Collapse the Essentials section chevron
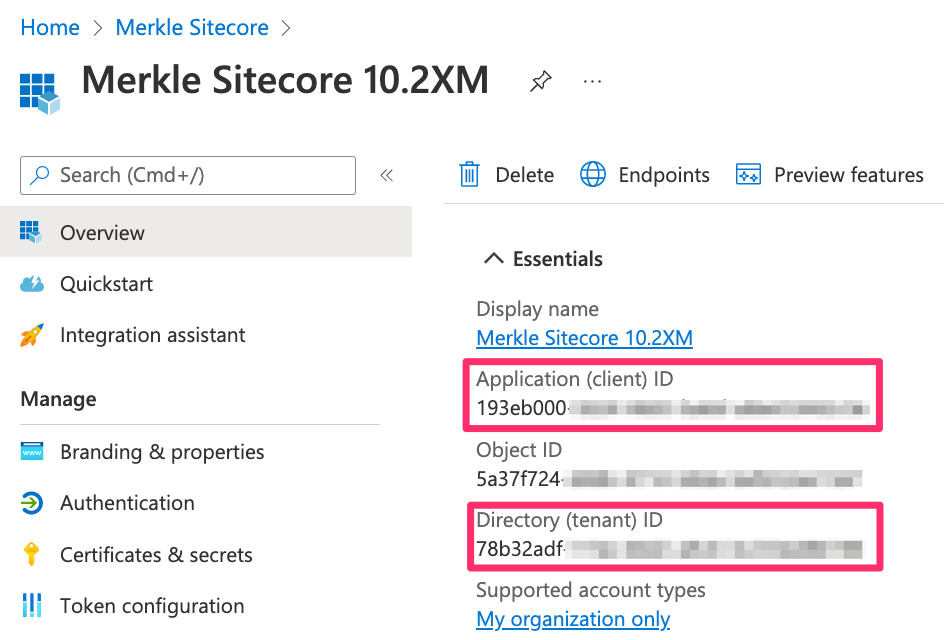Viewport: 944px width, 640px height. tap(494, 259)
